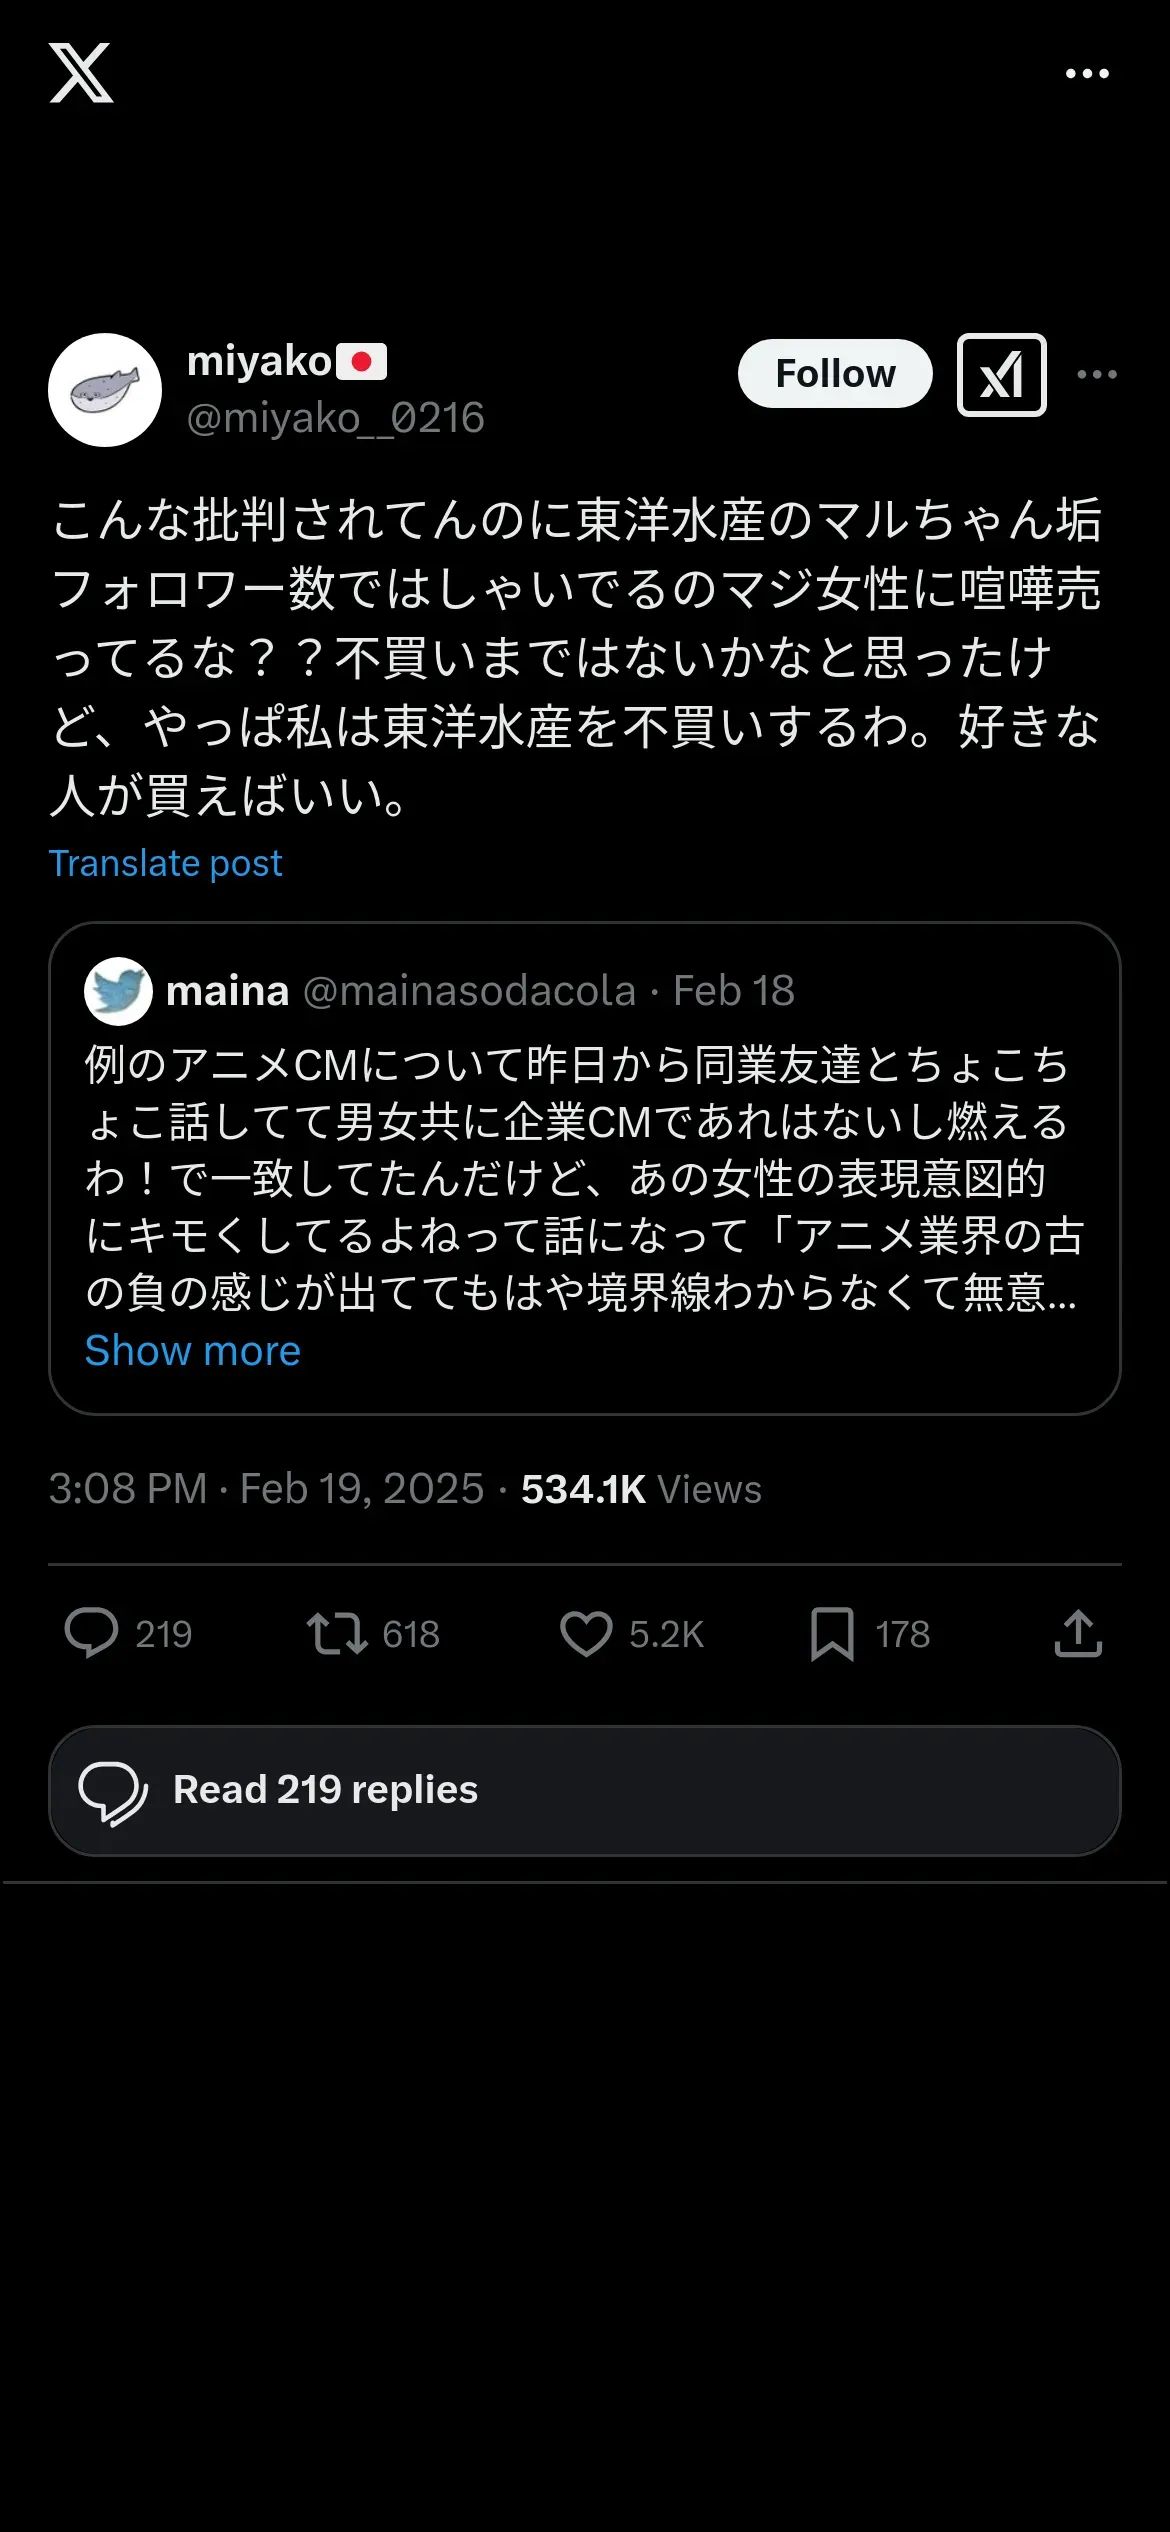Repost this post using the retweet icon
This screenshot has width=1170, height=2532.
(337, 1634)
